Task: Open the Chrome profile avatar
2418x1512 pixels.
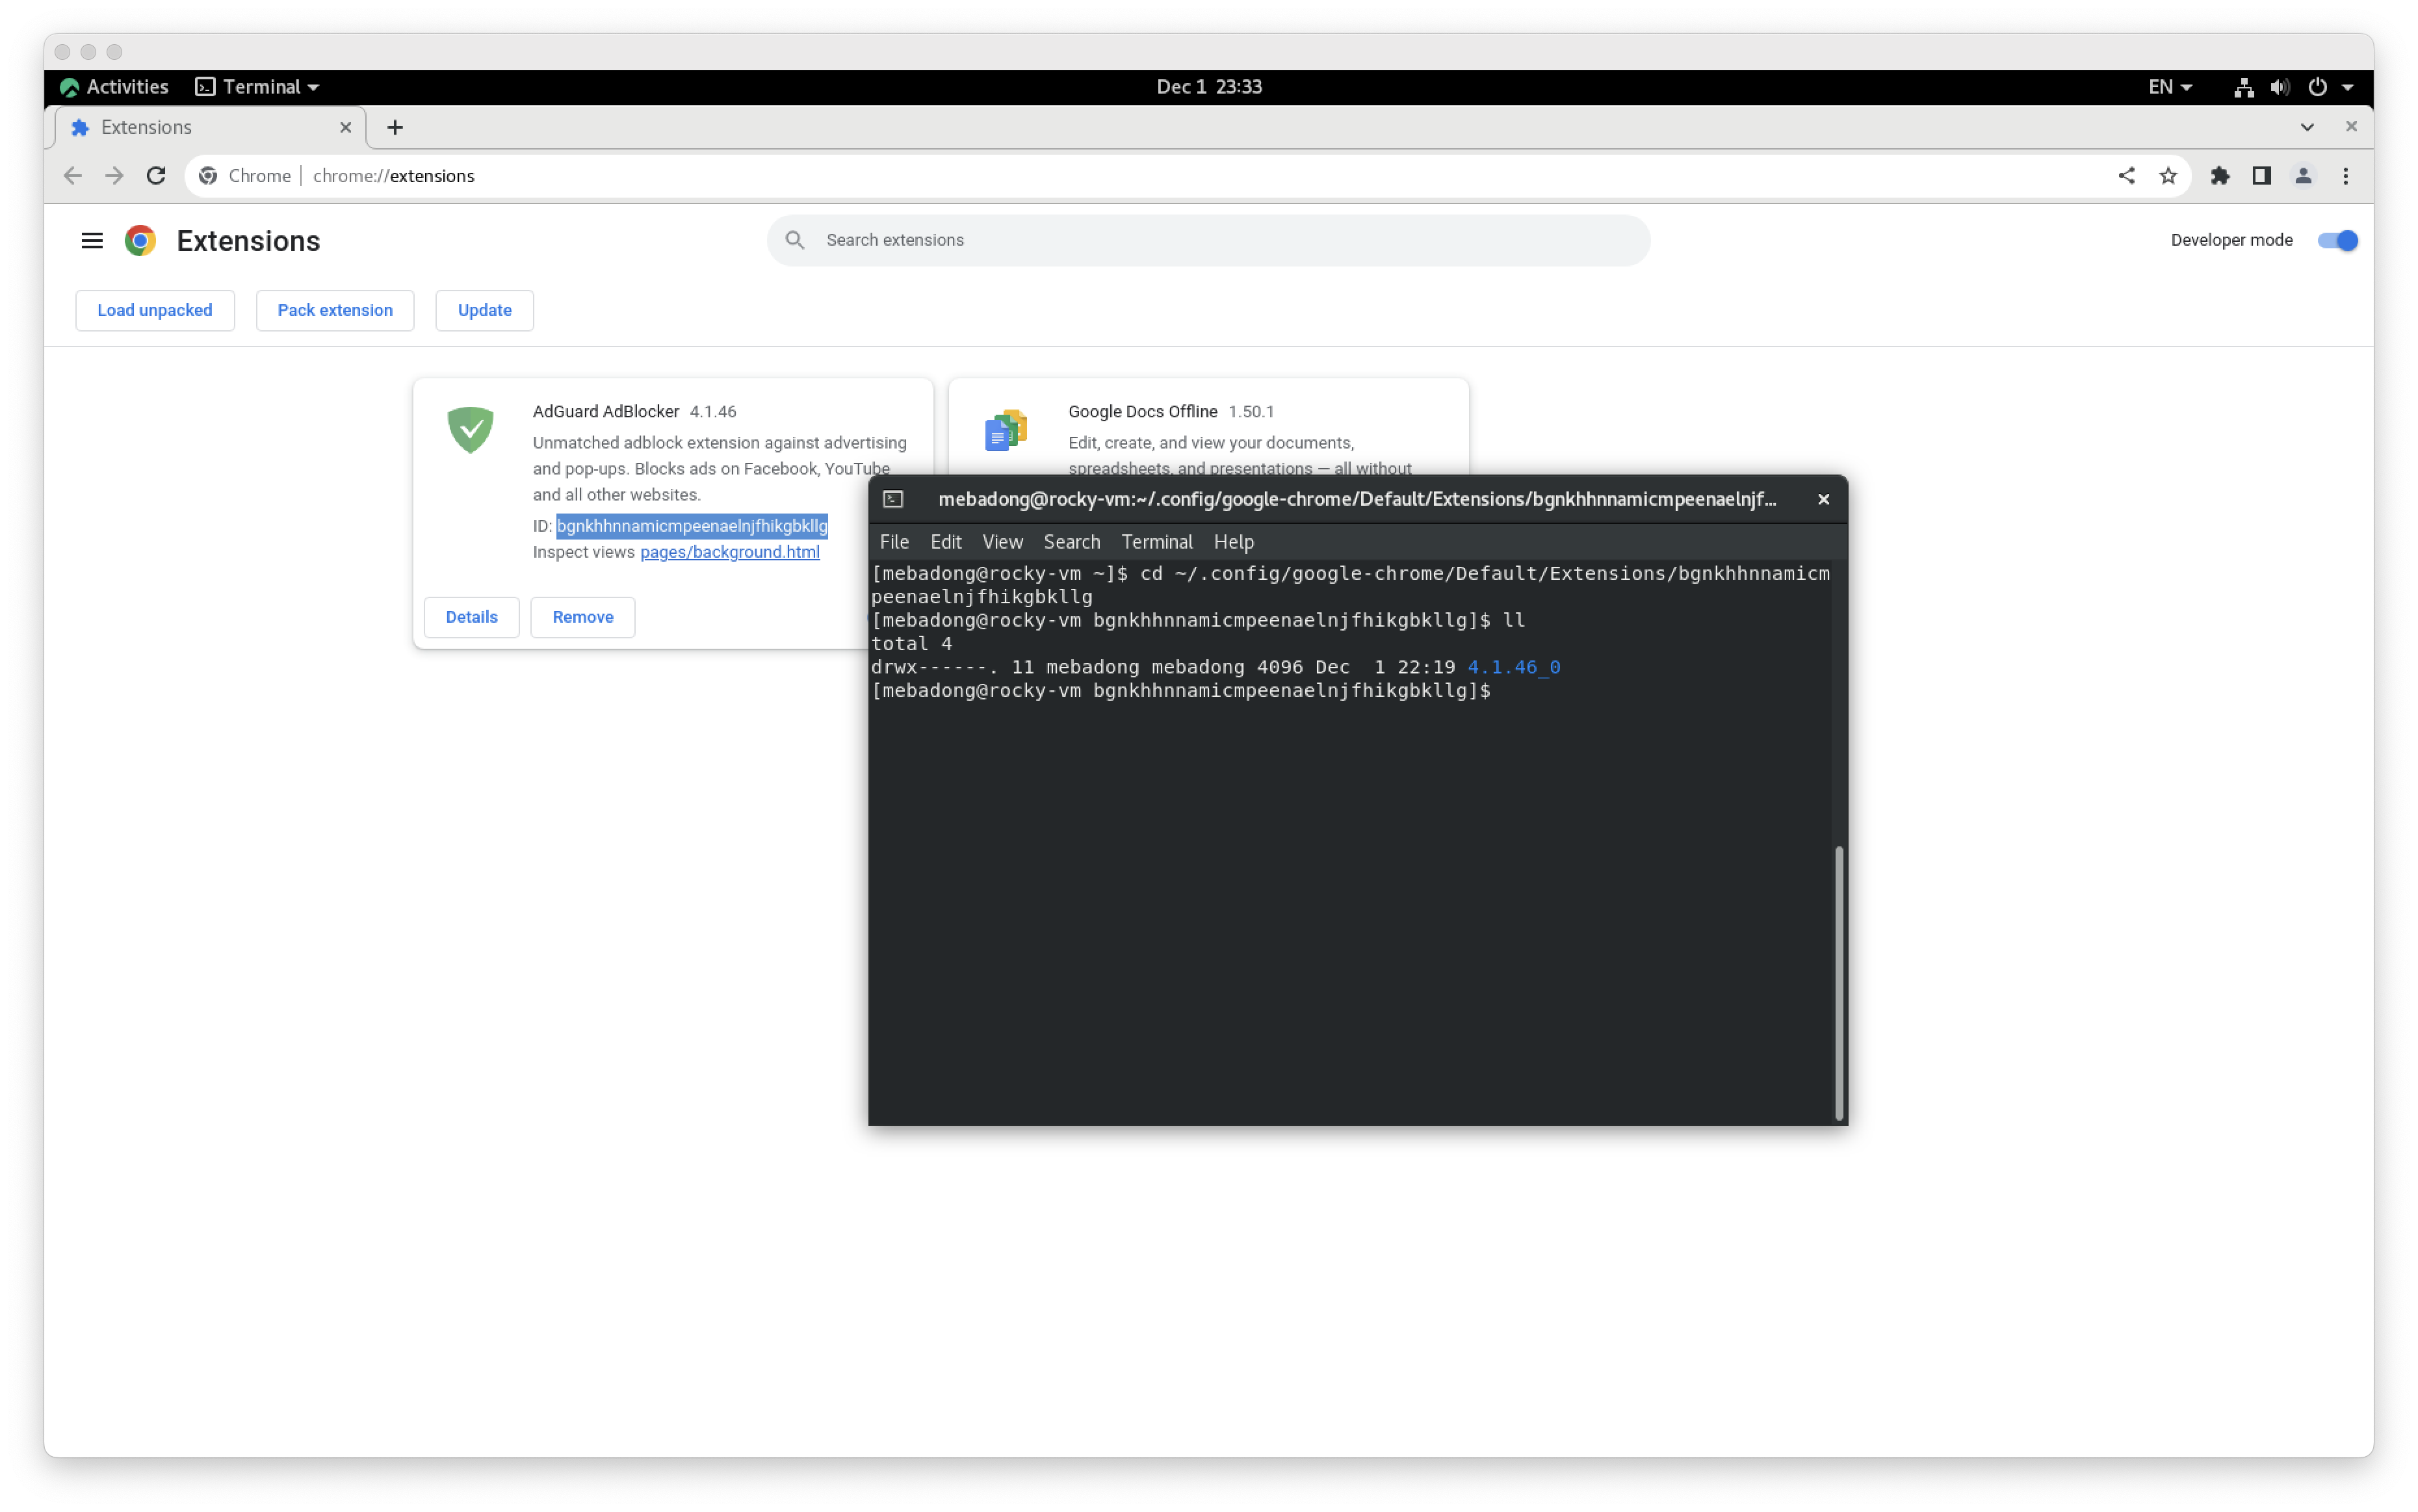Action: point(2303,176)
